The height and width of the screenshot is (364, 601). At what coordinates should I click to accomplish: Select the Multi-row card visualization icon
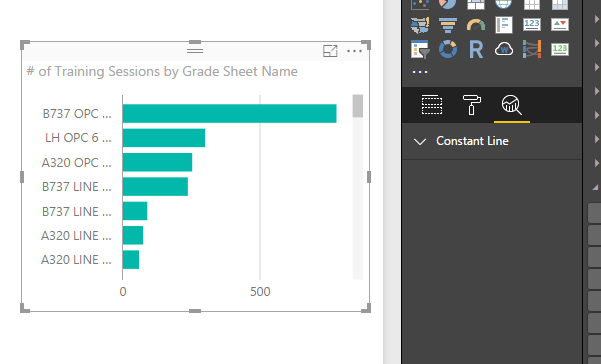[x=504, y=25]
